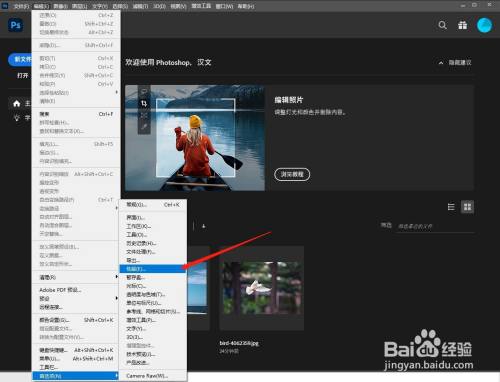The image size is (500, 382).
Task: Click the bird-4062359.jpg file name
Action: pyautogui.click(x=239, y=343)
